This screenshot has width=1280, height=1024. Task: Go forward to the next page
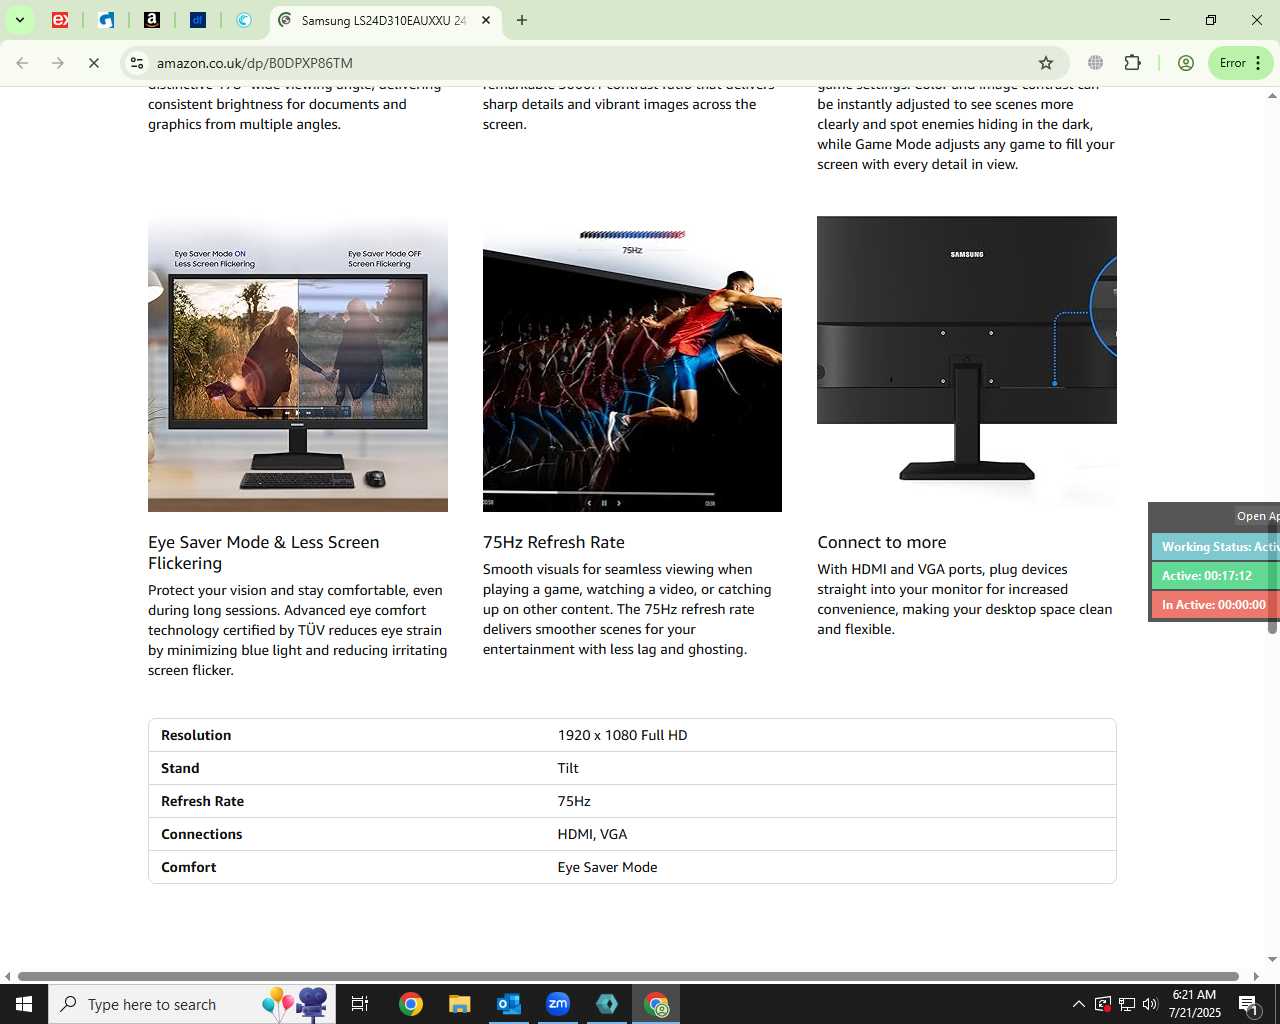coord(58,63)
